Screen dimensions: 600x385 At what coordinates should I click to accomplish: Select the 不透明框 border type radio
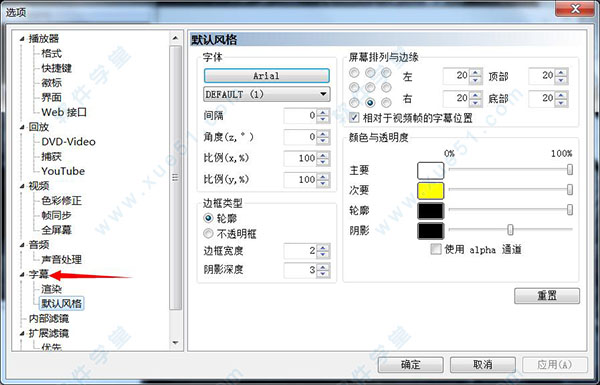[208, 233]
